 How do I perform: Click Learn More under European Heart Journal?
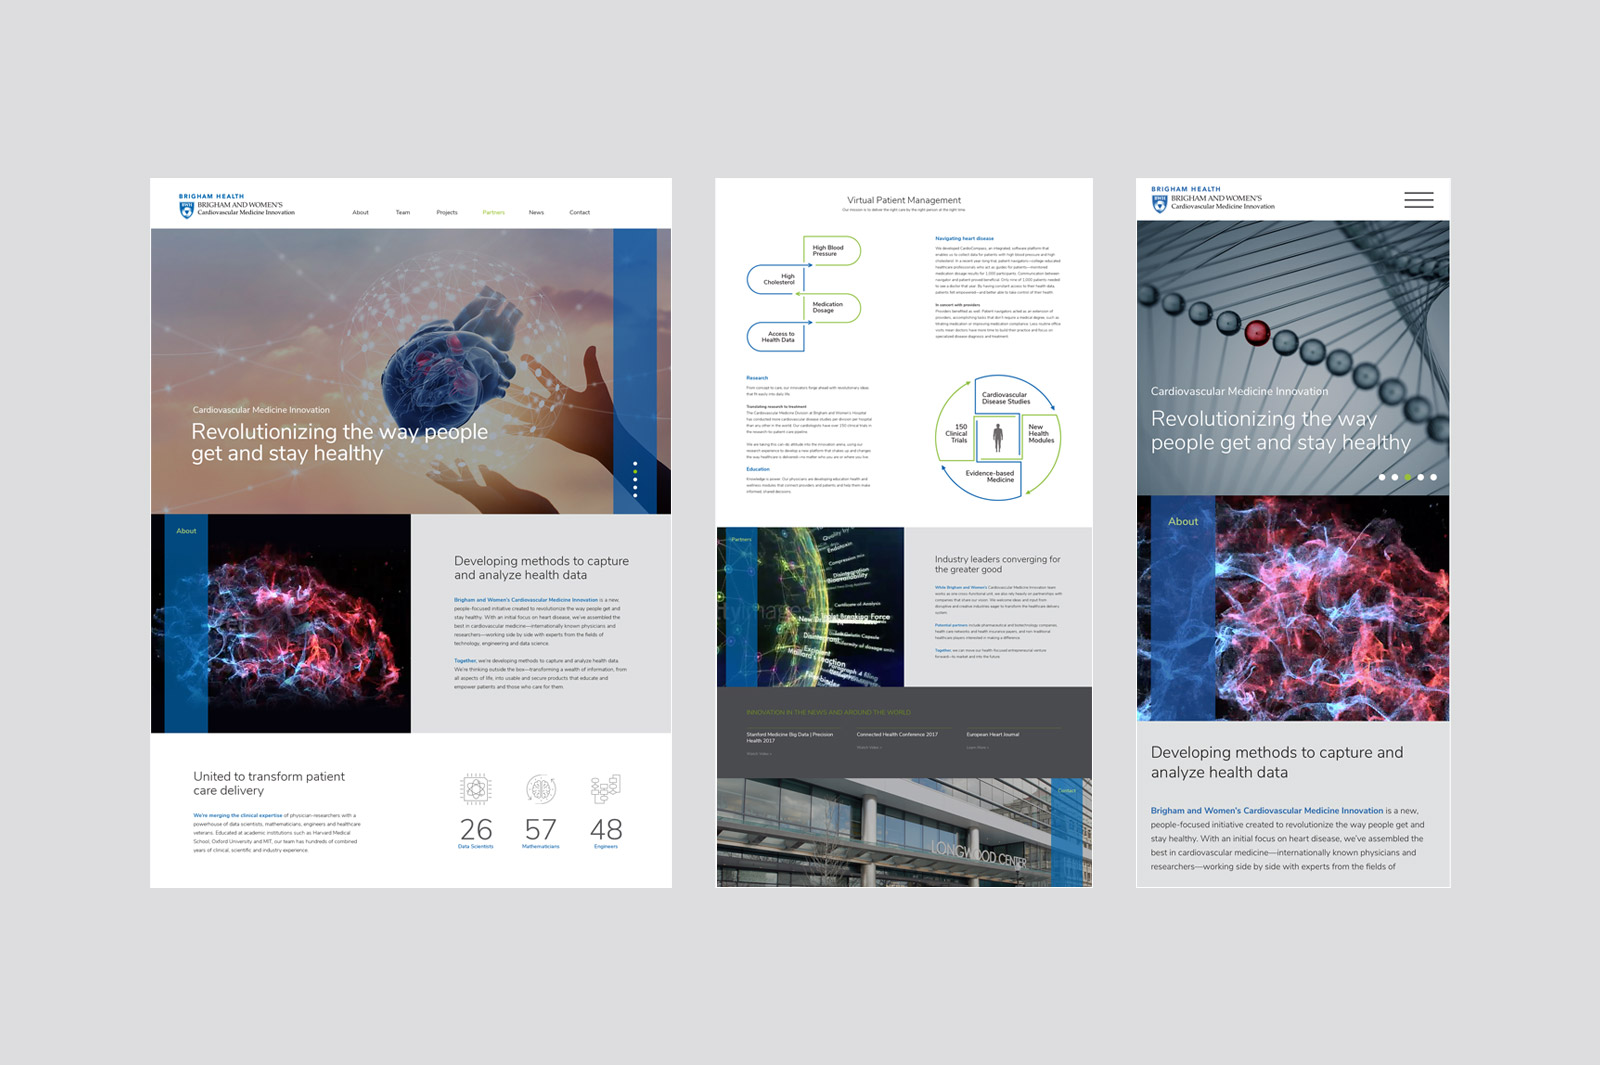click(x=977, y=748)
